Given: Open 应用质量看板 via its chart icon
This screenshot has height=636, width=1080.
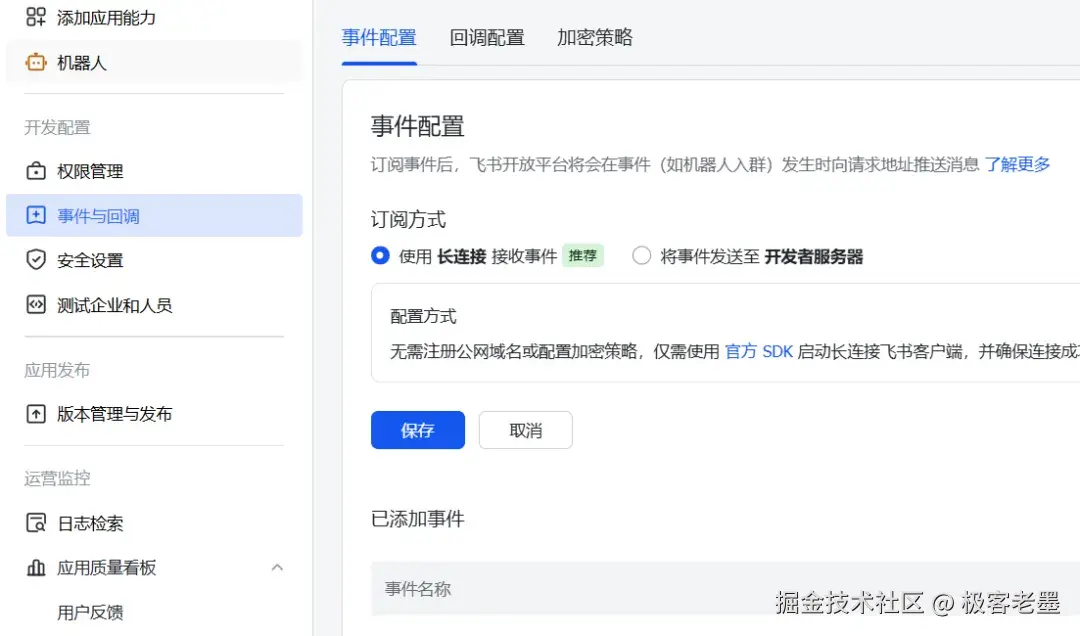Looking at the screenshot, I should coord(34,567).
